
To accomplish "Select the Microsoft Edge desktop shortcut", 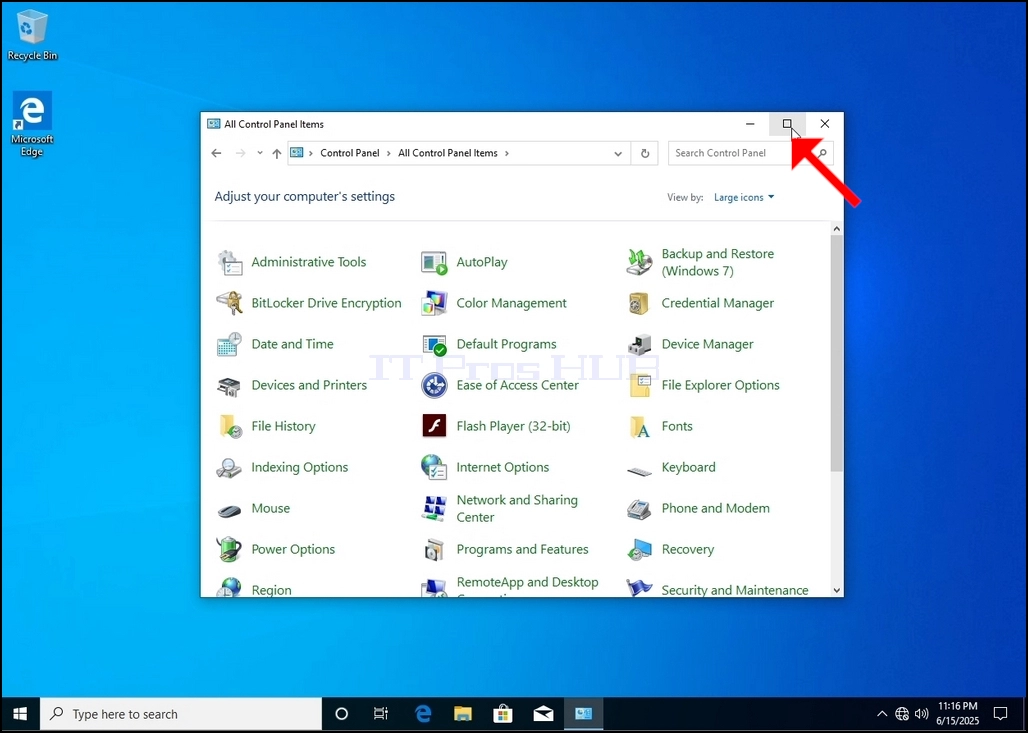I will [x=31, y=125].
